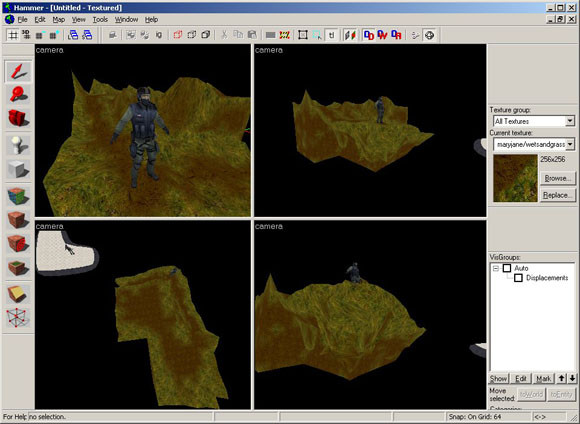Pick the Entity tool with lightbulb

pos(18,145)
